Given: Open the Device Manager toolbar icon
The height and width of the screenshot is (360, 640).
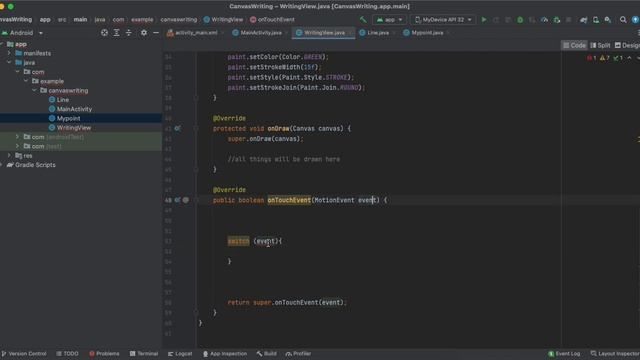Looking at the screenshot, I should tap(596, 20).
